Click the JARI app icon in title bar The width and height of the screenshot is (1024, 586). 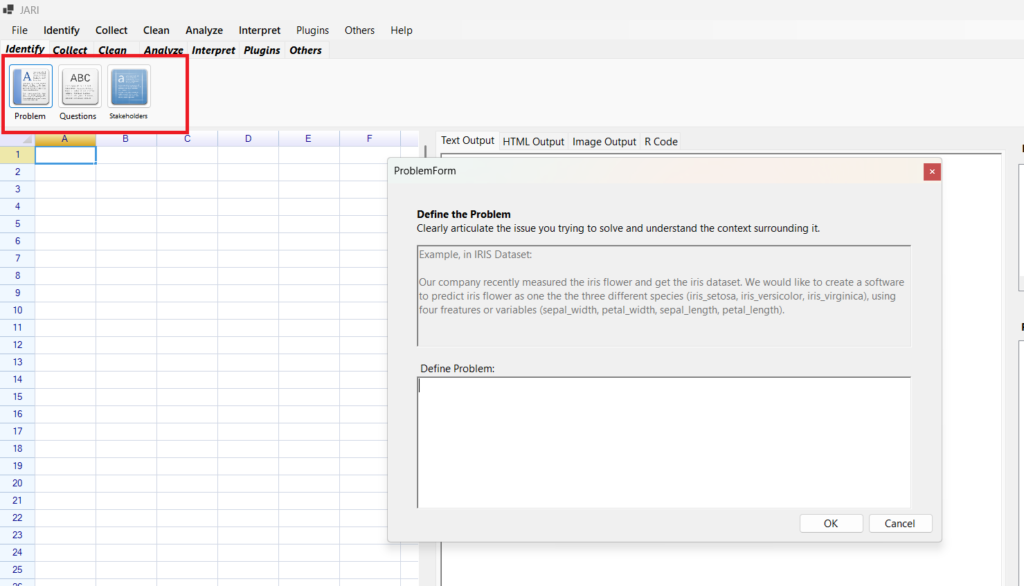(8, 9)
